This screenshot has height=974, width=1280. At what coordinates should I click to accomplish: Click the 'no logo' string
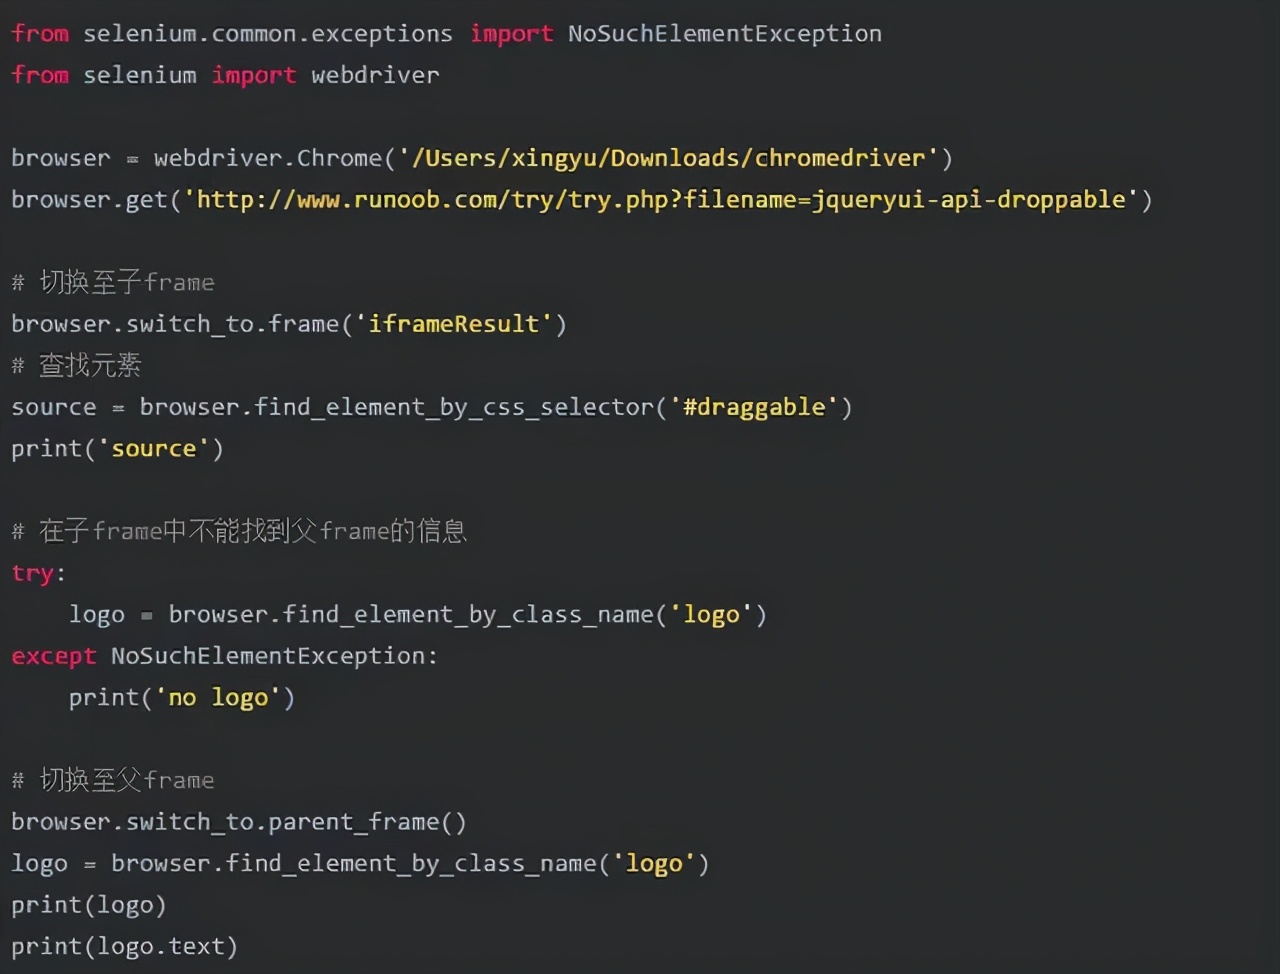[218, 698]
